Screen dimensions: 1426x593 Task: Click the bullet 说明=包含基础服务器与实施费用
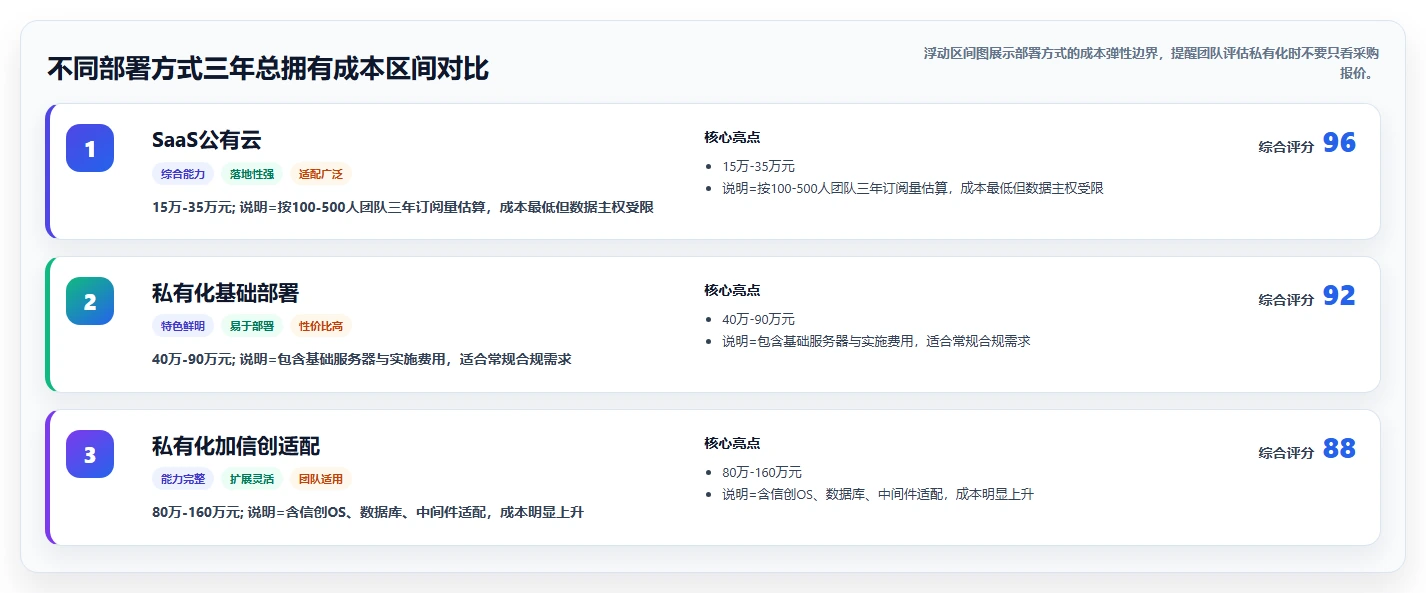(x=876, y=341)
